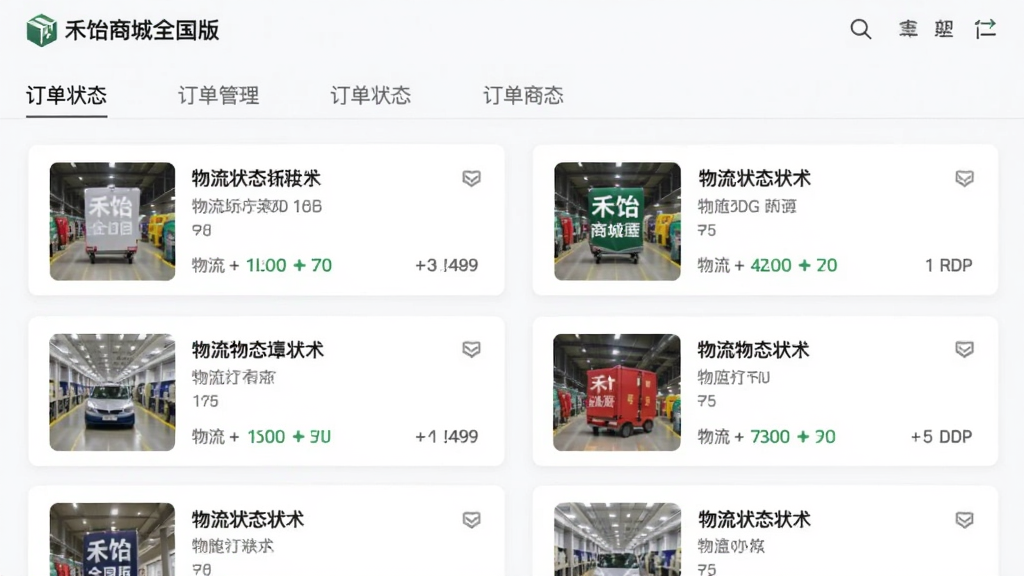Screen dimensions: 1024x576
Task: Click the header glyph just before the swap arrows
Action: (944, 29)
